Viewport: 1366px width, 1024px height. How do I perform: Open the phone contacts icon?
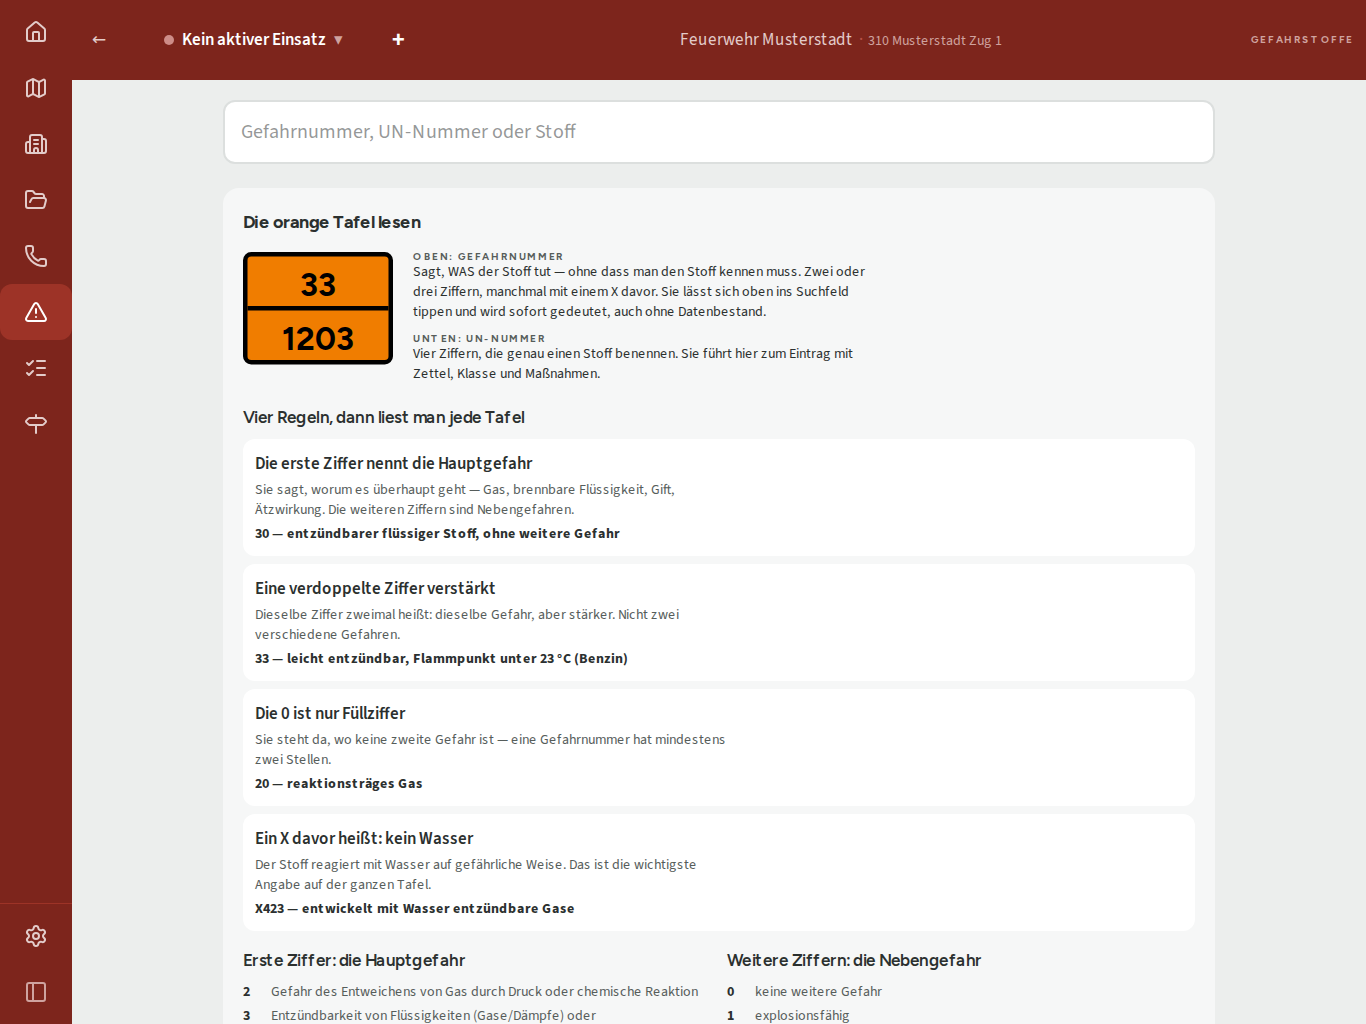coord(36,256)
